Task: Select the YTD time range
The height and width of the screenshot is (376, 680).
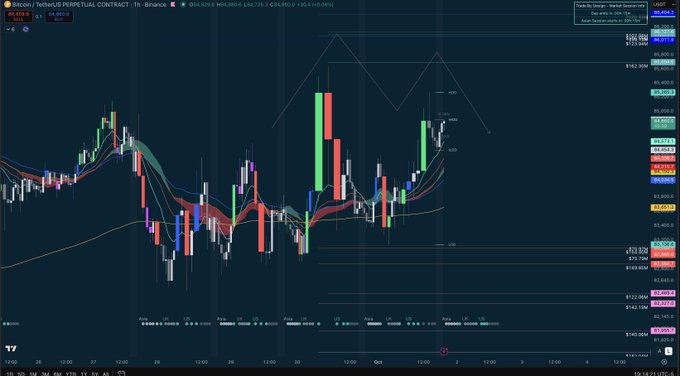Action: coord(71,374)
